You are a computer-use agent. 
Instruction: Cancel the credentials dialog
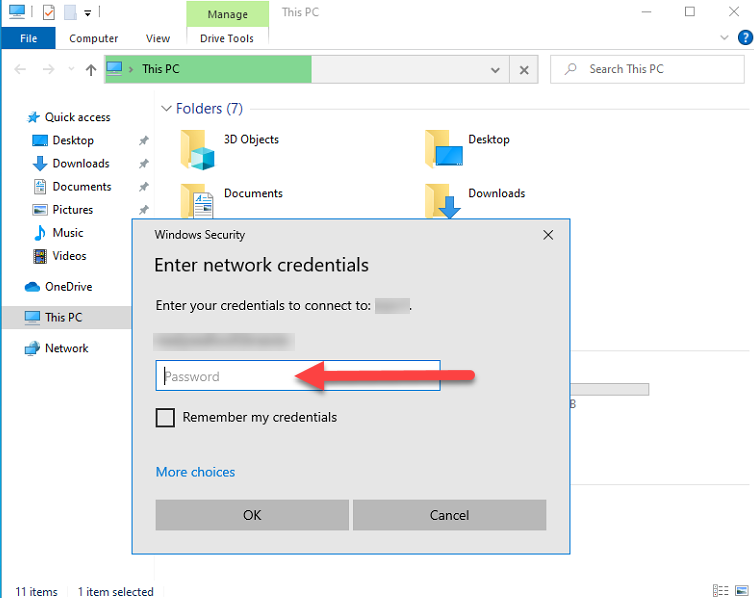point(449,515)
